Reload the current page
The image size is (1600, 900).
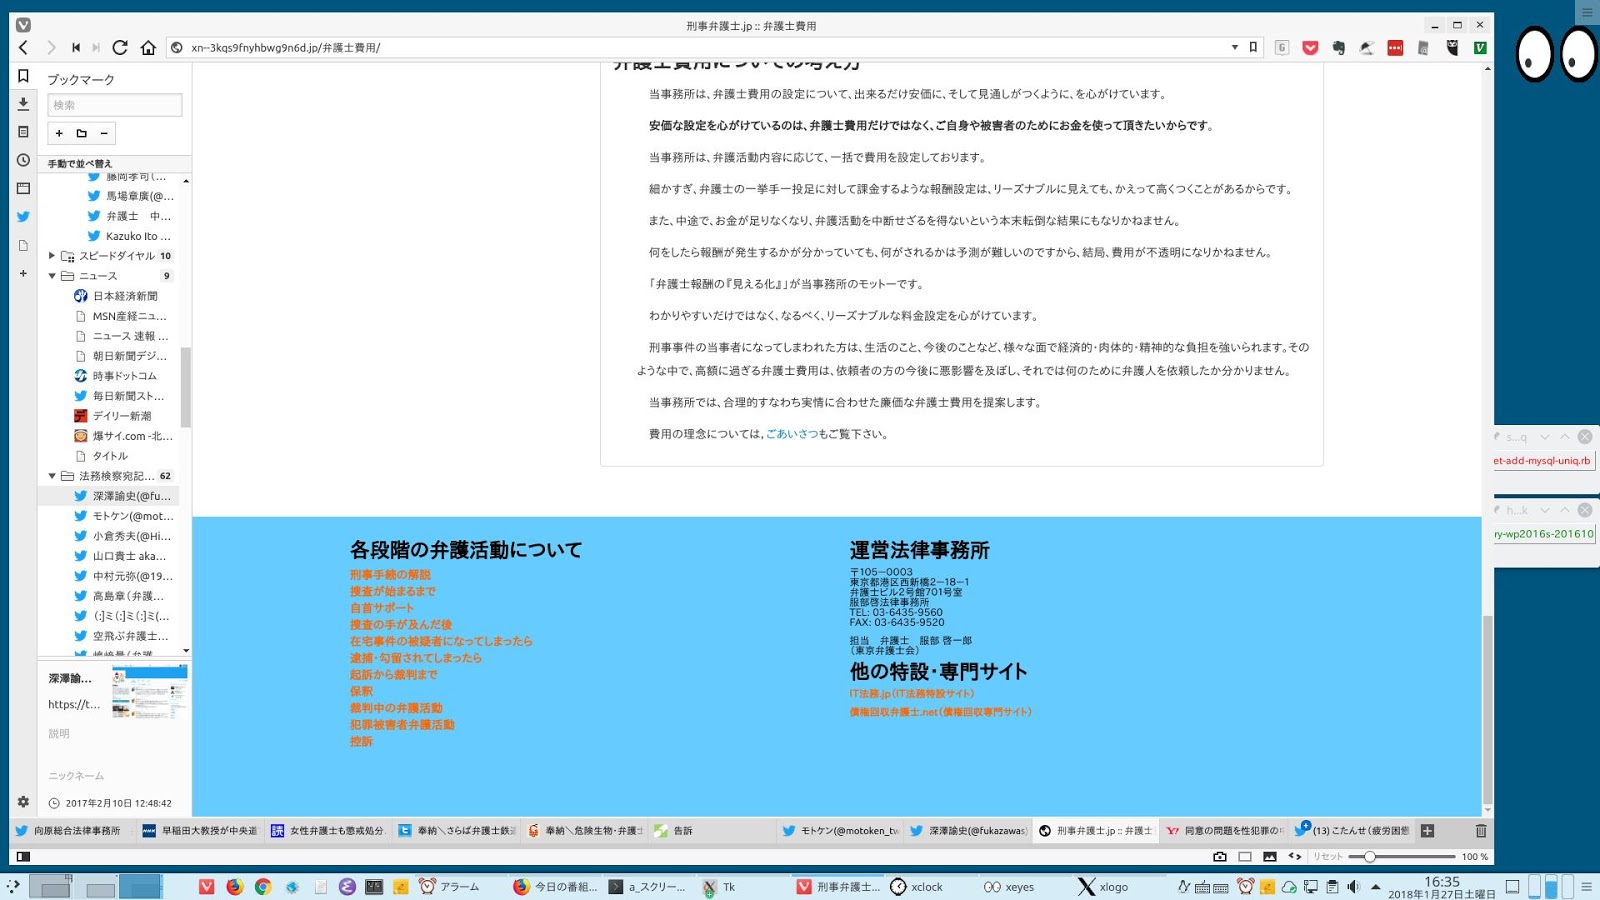[x=120, y=47]
